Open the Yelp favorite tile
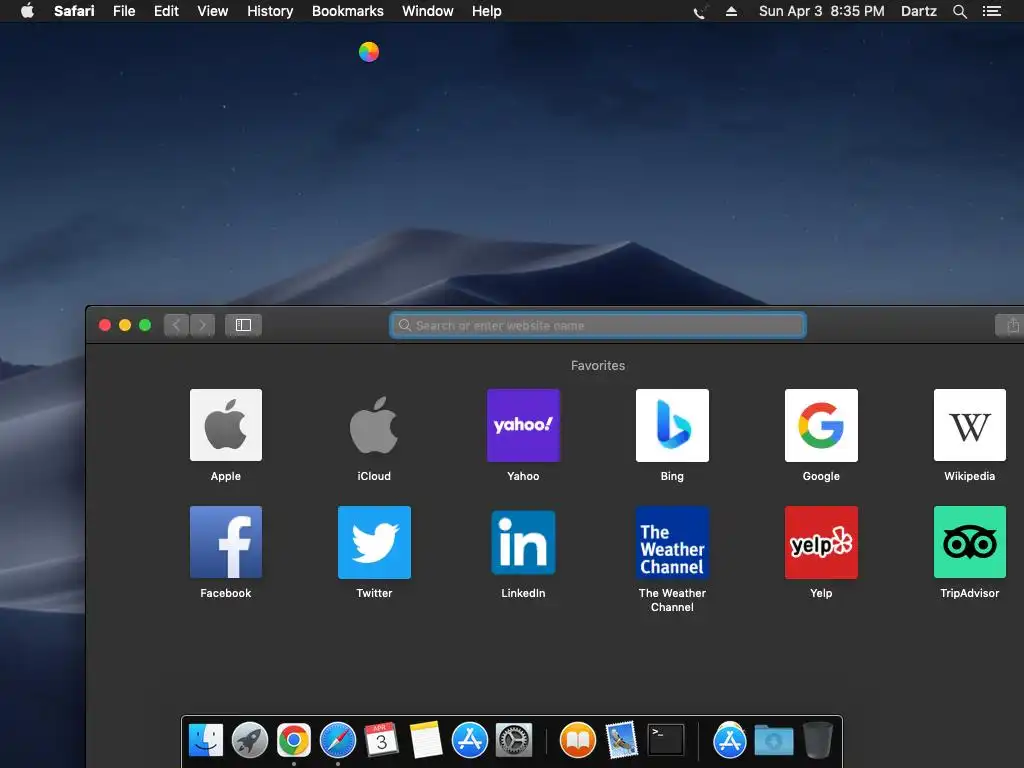This screenshot has height=768, width=1024. [x=821, y=542]
